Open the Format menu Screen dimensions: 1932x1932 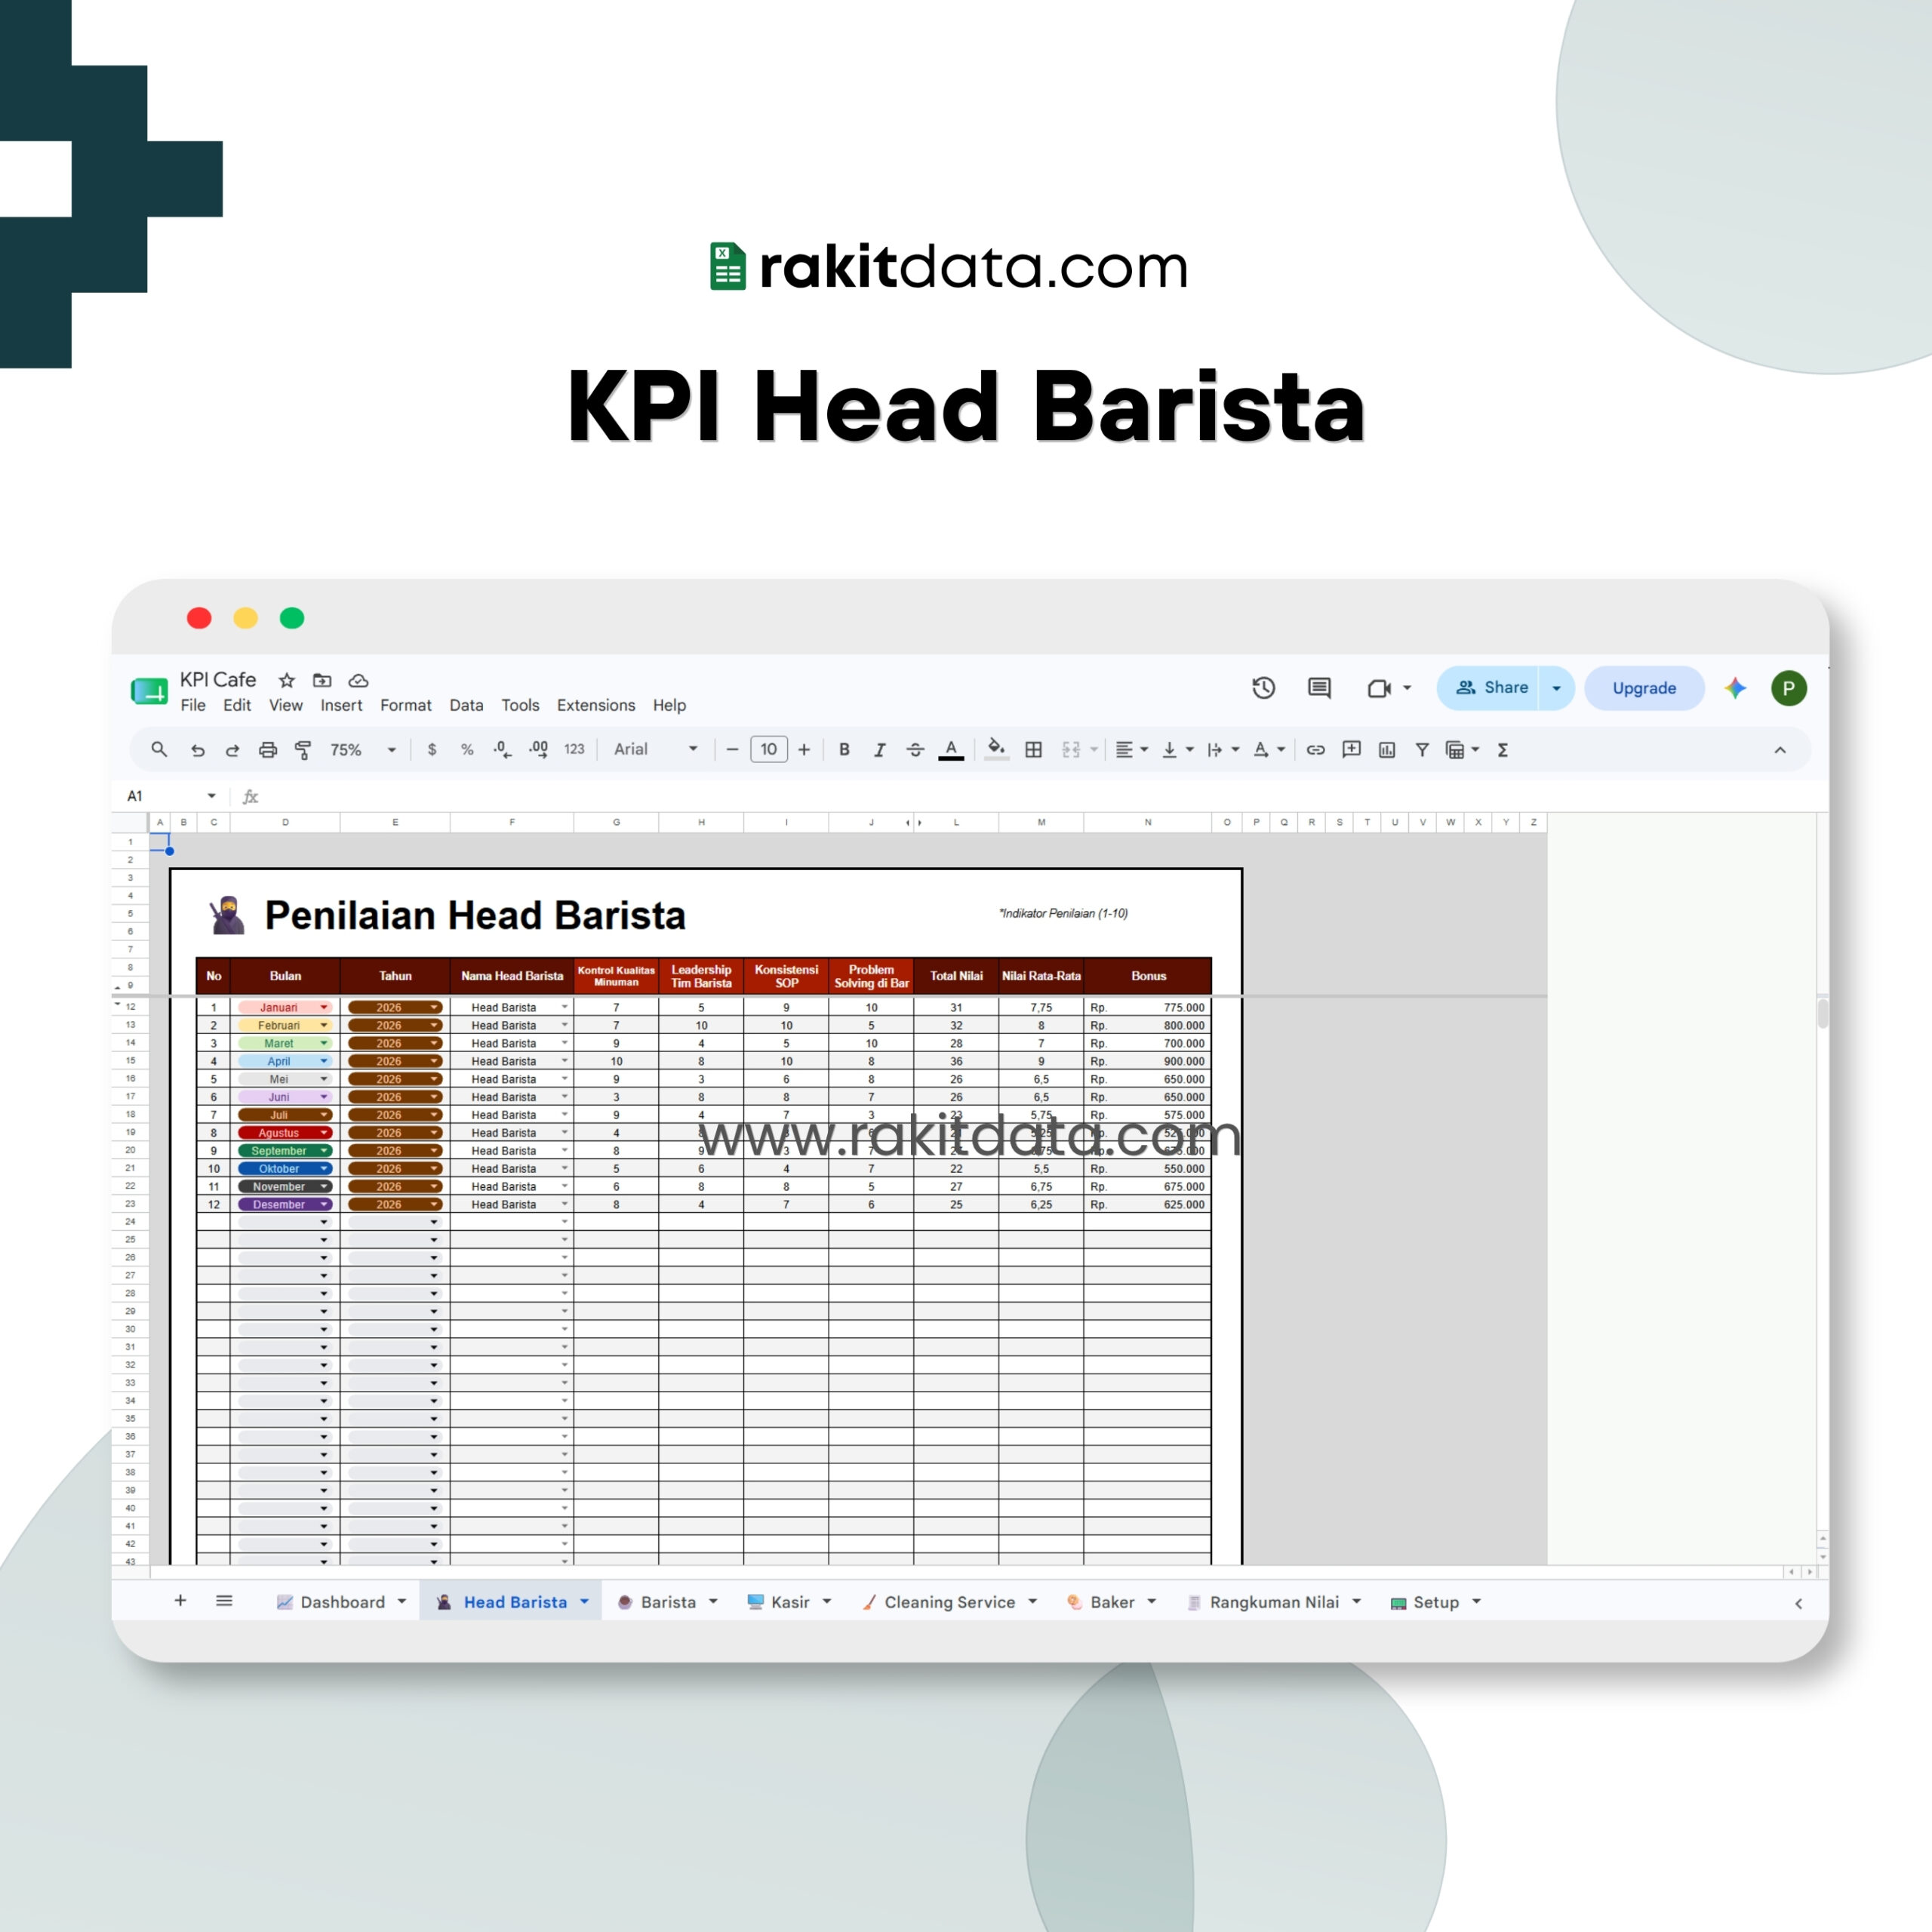point(405,706)
